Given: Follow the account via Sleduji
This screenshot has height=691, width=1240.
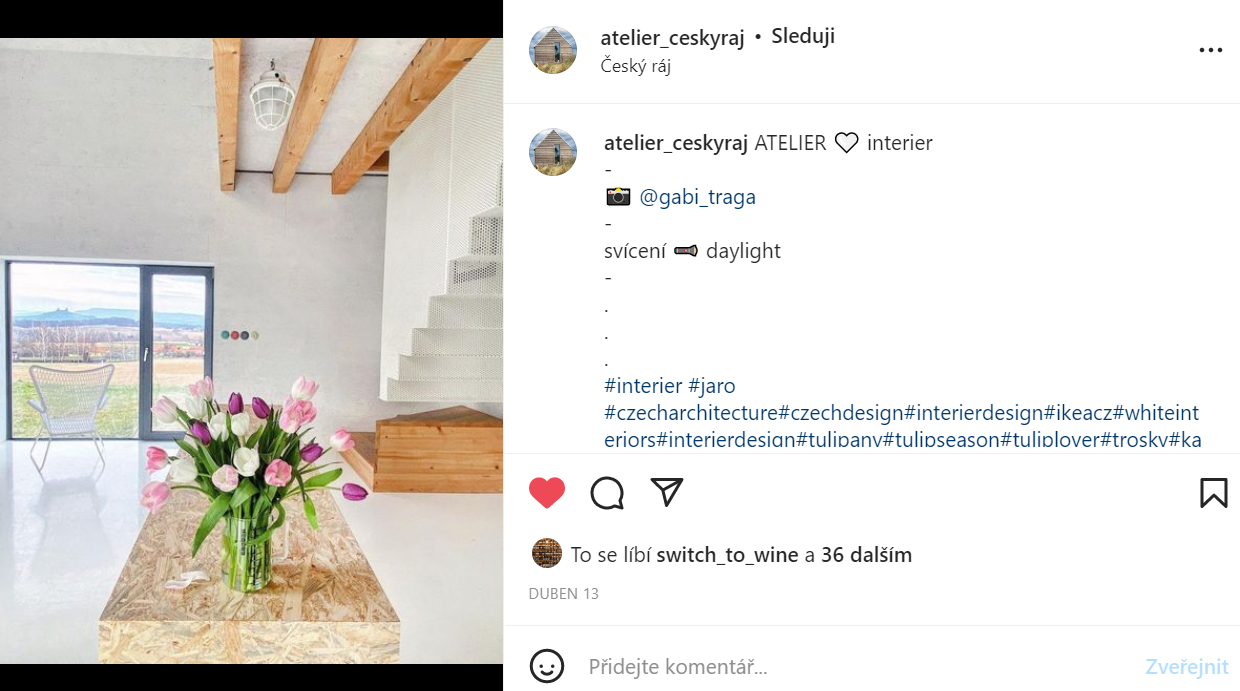Looking at the screenshot, I should point(803,36).
